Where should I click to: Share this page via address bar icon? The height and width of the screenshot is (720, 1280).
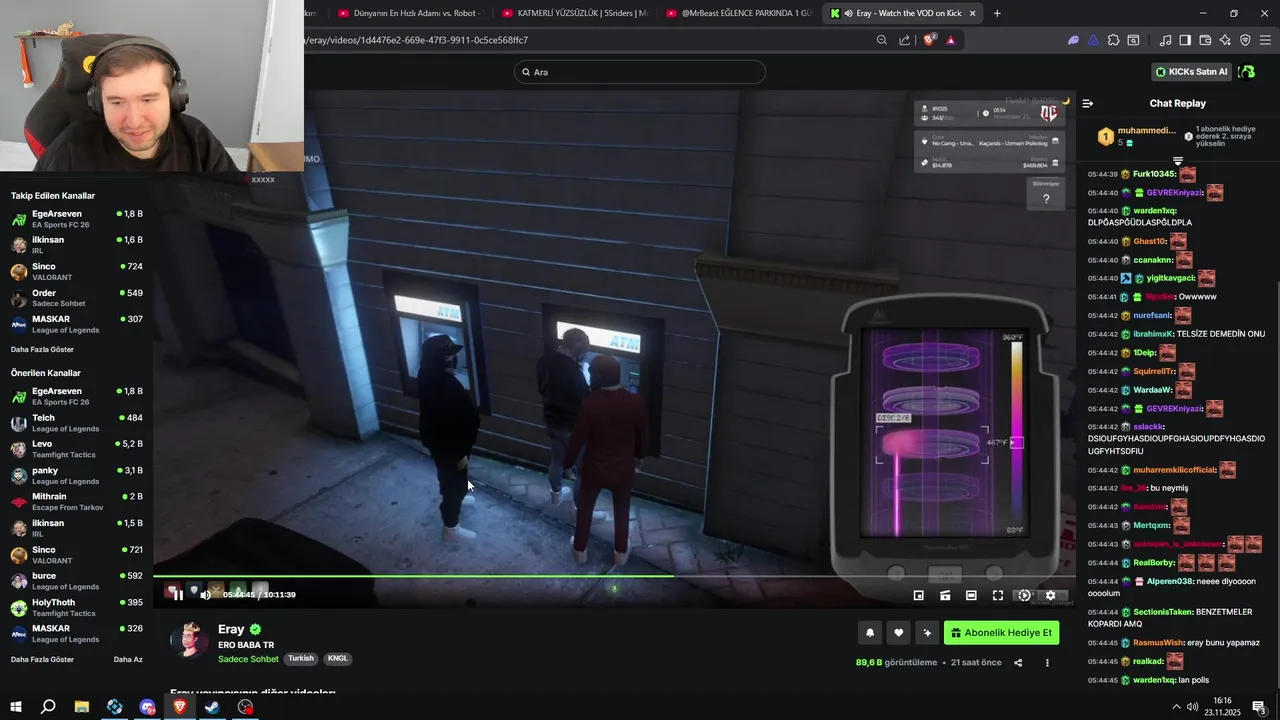(905, 40)
